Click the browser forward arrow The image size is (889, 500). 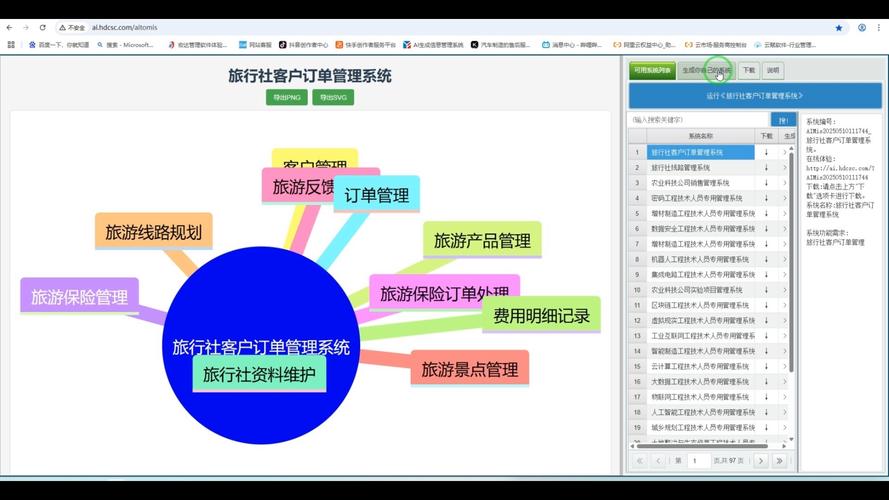click(26, 27)
